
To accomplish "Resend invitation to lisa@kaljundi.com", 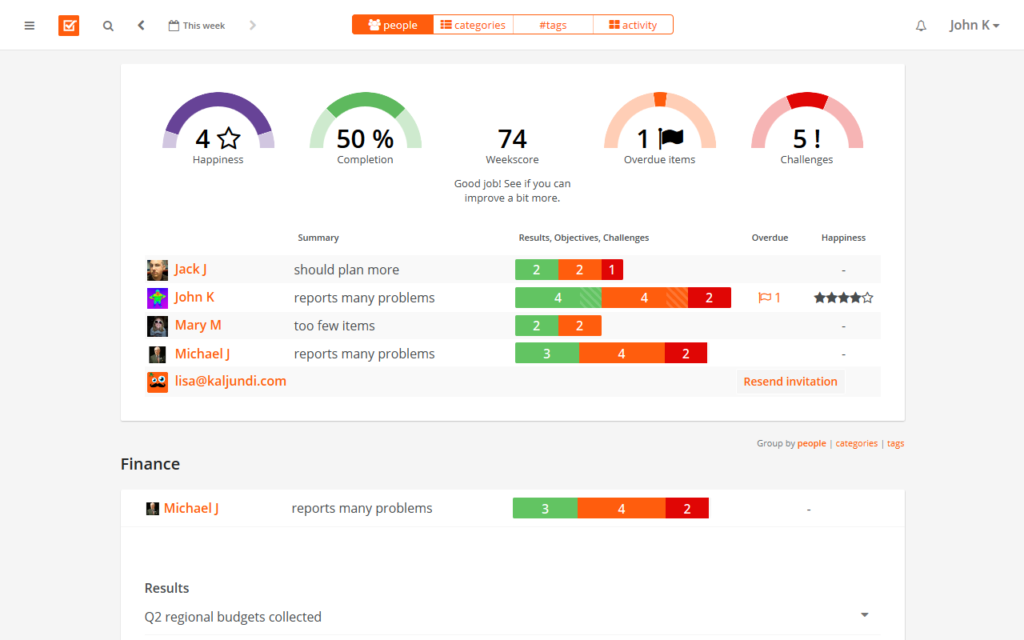I will [x=790, y=381].
